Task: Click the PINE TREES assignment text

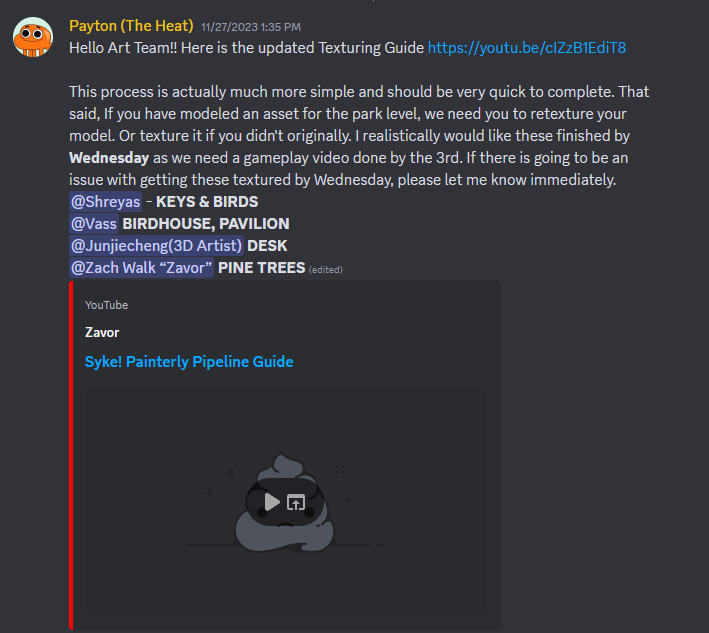Action: click(x=261, y=268)
